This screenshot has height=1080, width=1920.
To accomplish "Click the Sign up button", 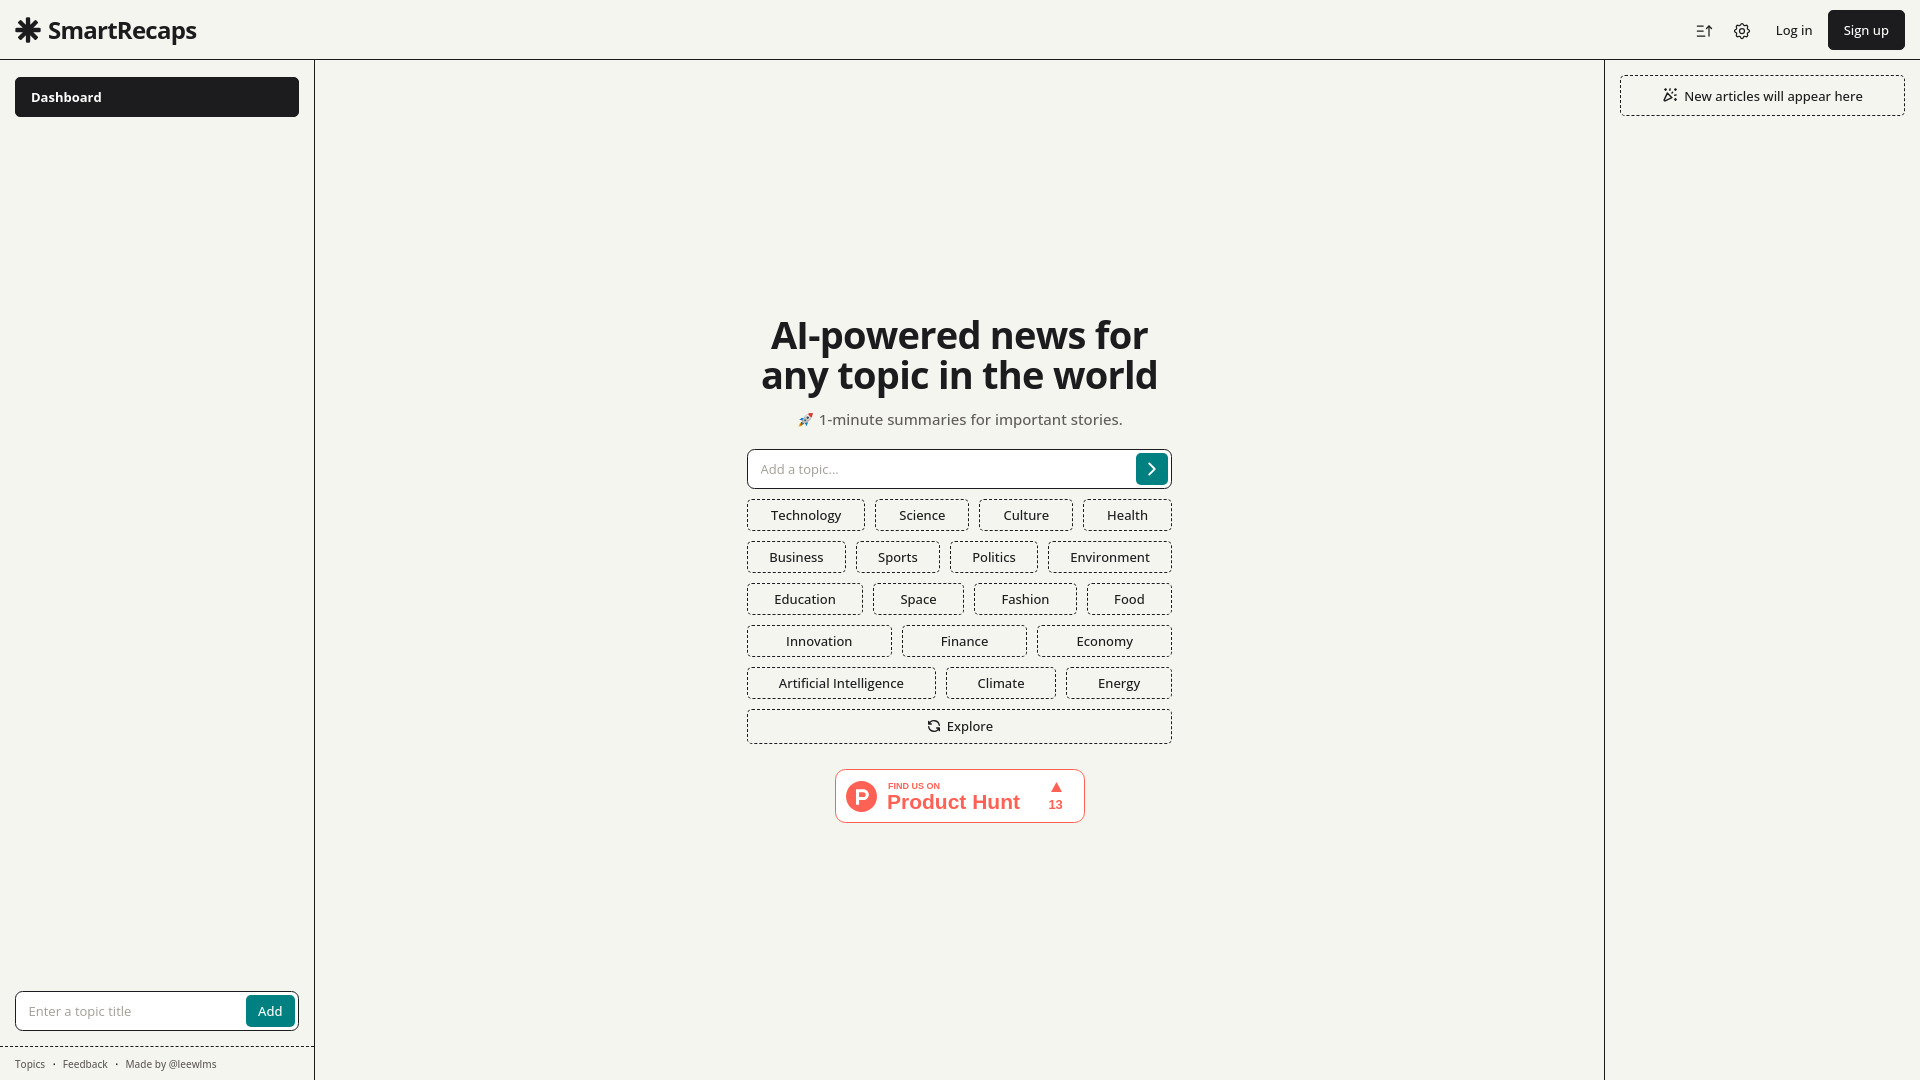I will click(1865, 30).
